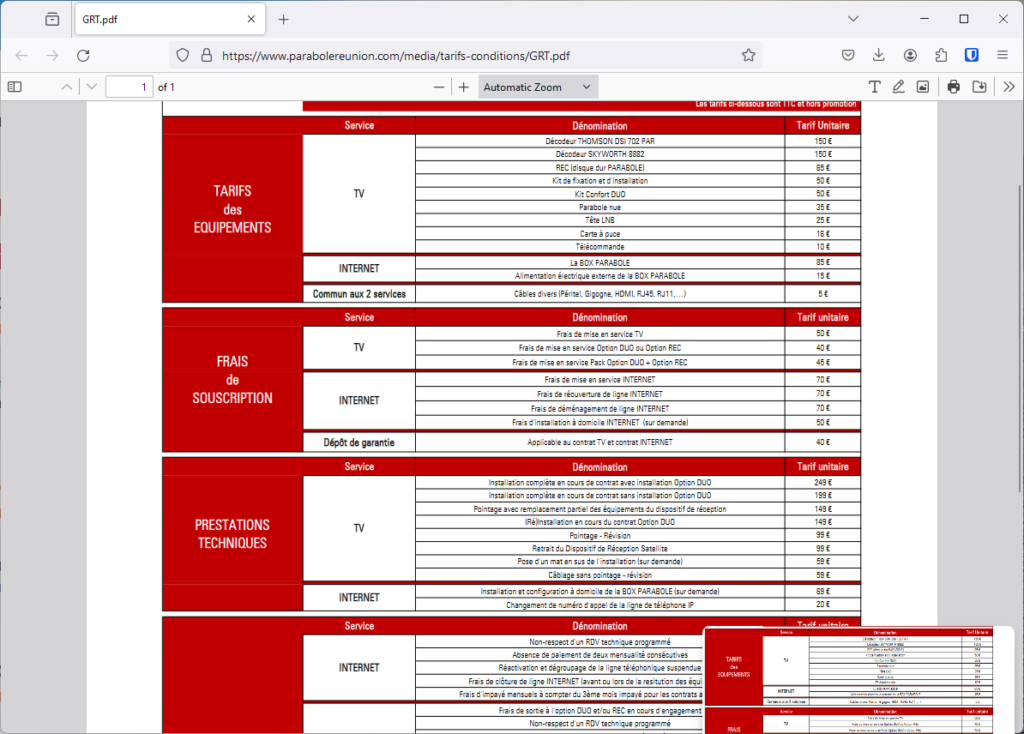Open the Firefox application menu
The width and height of the screenshot is (1024, 734).
click(1003, 55)
